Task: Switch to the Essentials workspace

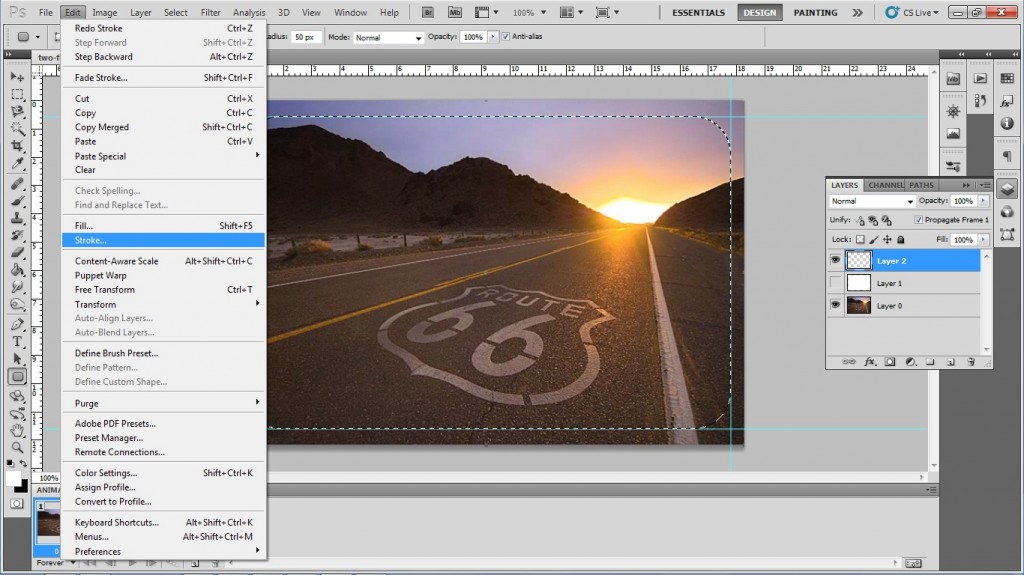Action: pyautogui.click(x=698, y=12)
